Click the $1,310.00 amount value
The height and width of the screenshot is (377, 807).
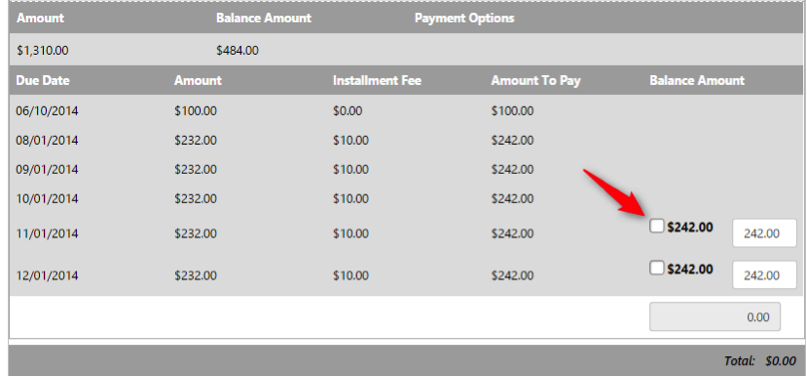[42, 51]
